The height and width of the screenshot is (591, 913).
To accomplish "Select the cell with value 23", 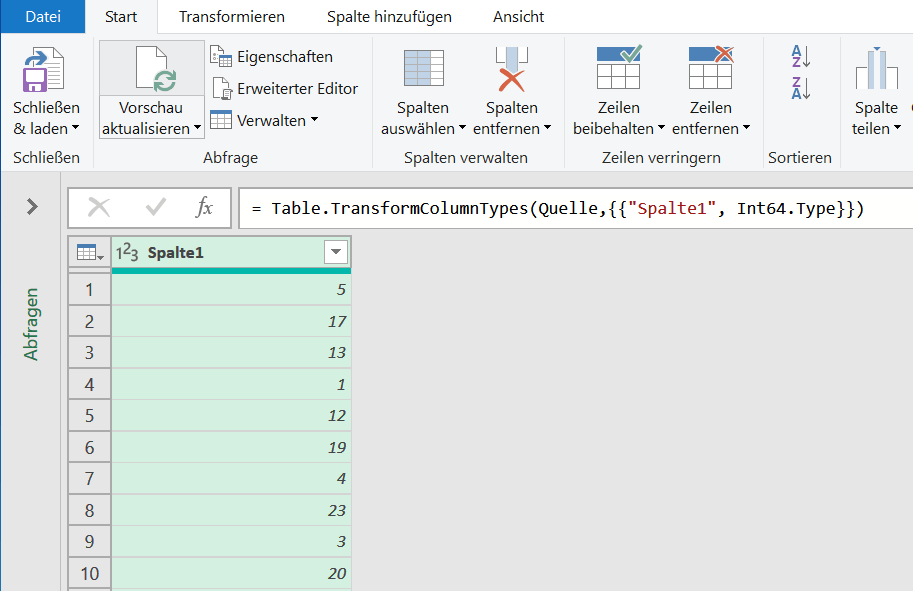I will [231, 511].
